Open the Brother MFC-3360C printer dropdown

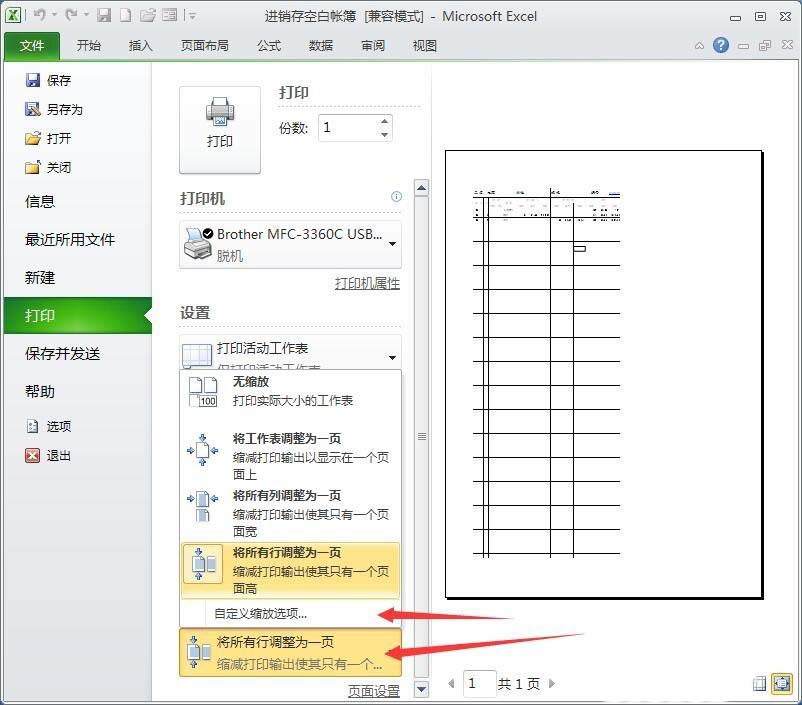pyautogui.click(x=392, y=244)
